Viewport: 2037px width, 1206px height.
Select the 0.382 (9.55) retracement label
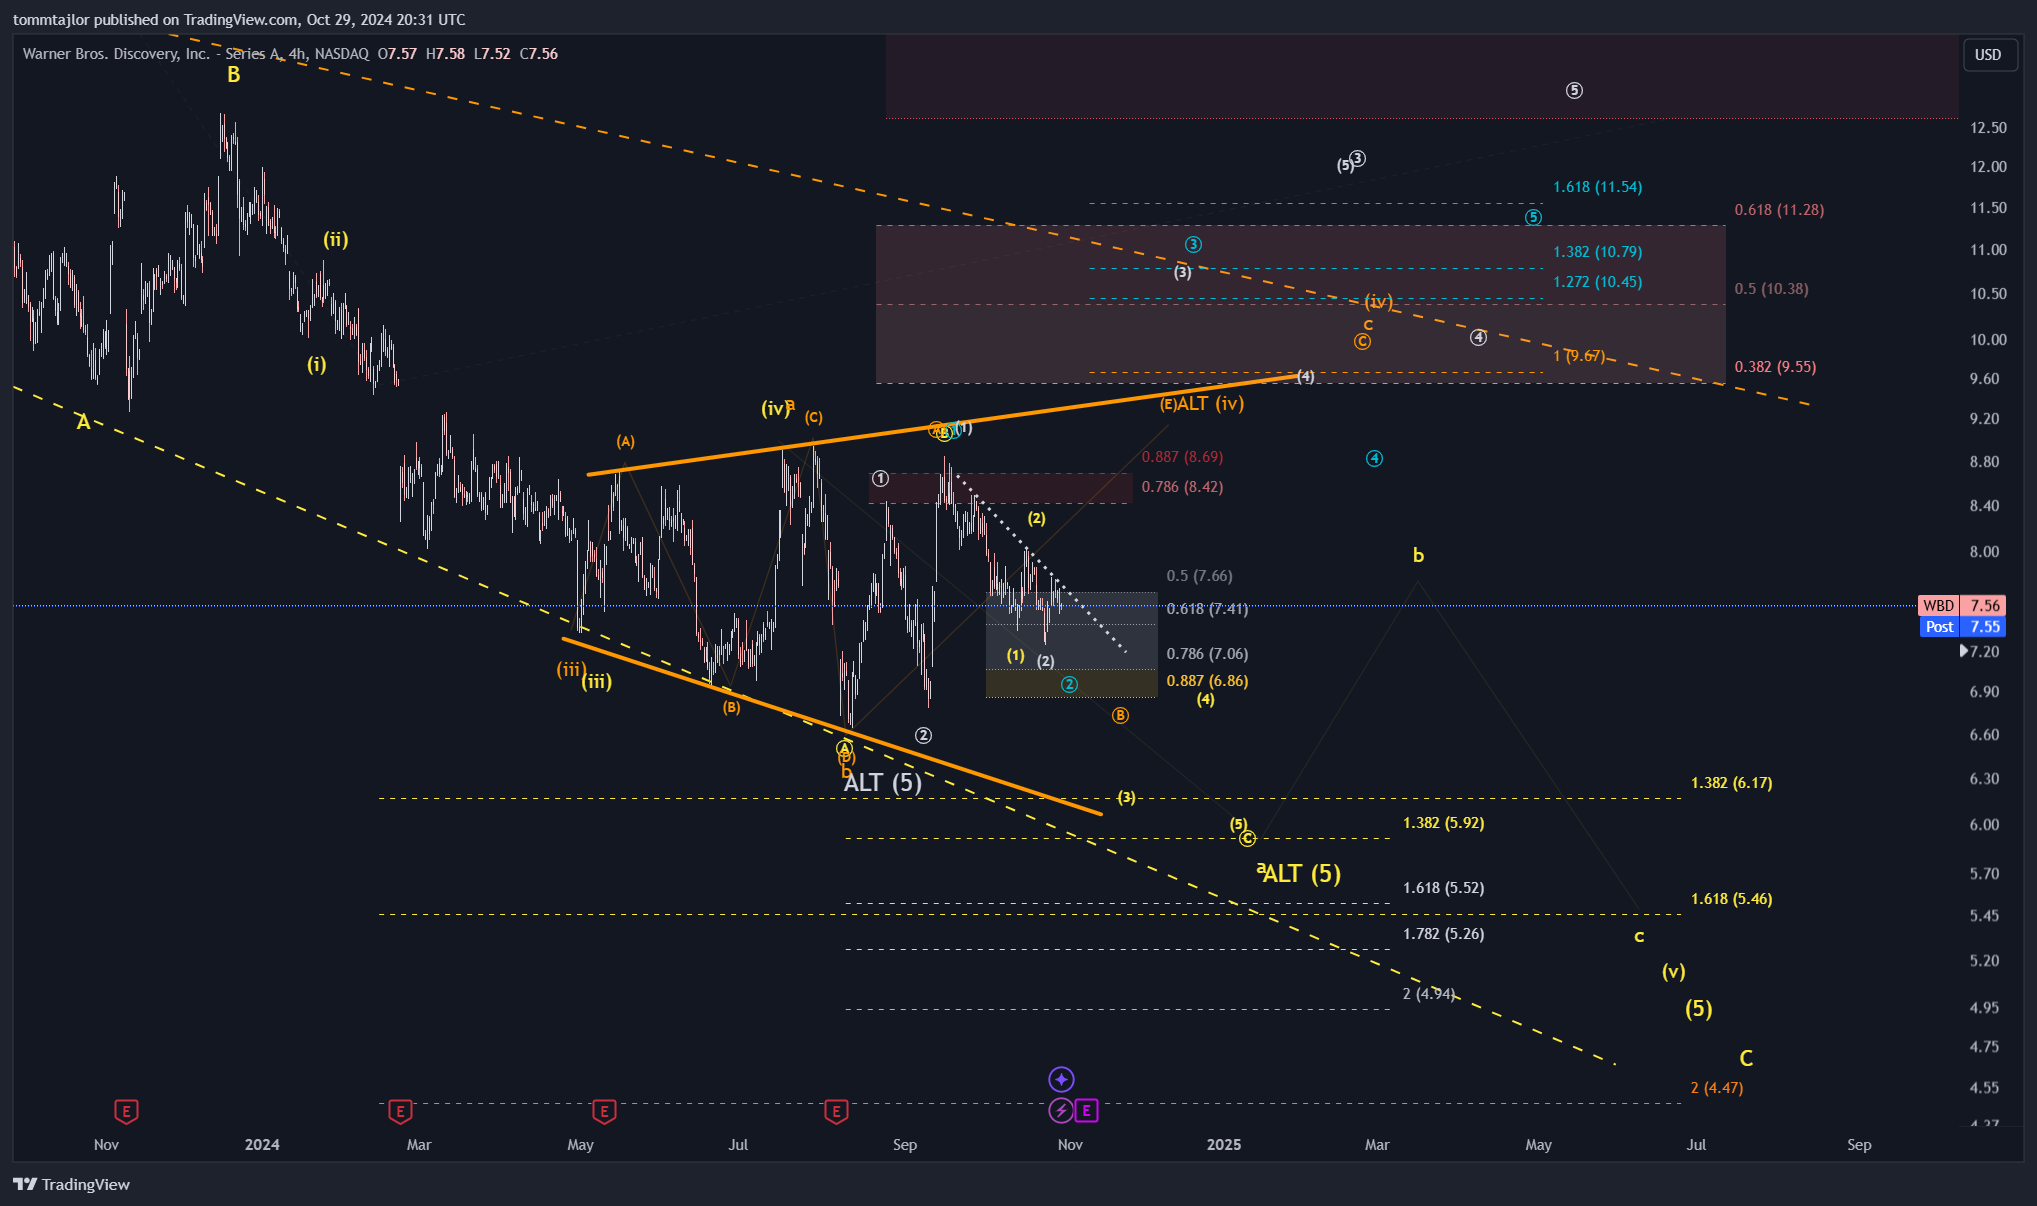pos(1775,367)
